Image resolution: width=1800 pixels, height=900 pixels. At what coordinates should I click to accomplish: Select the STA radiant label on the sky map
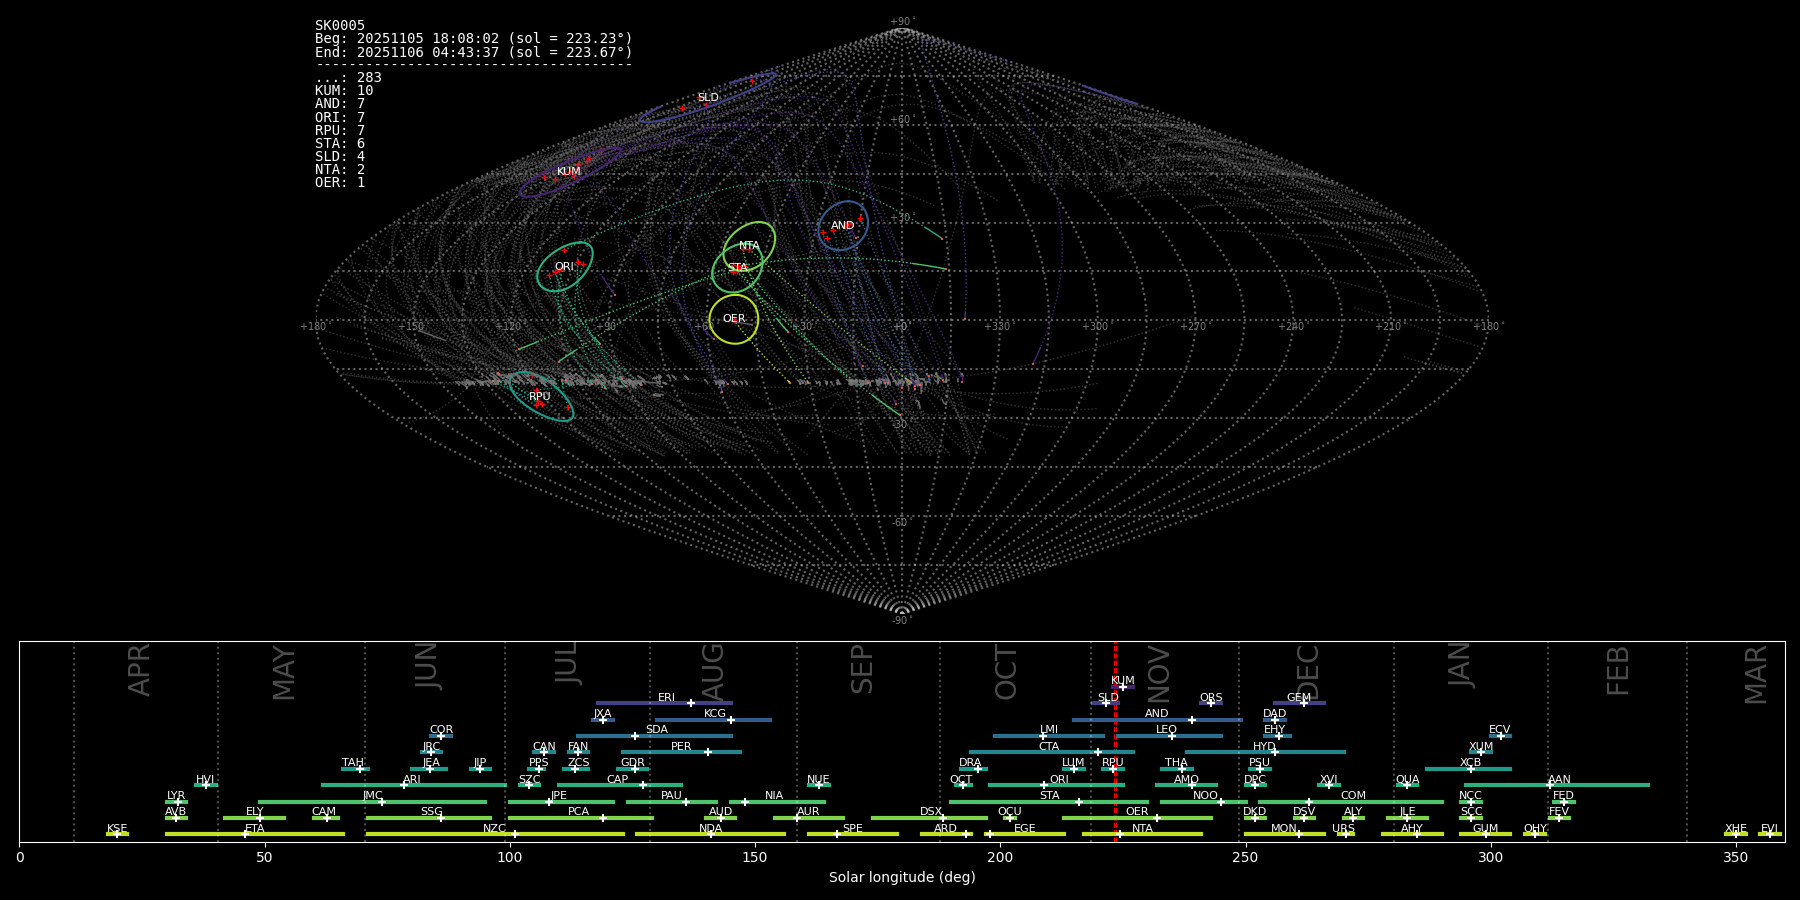point(737,268)
